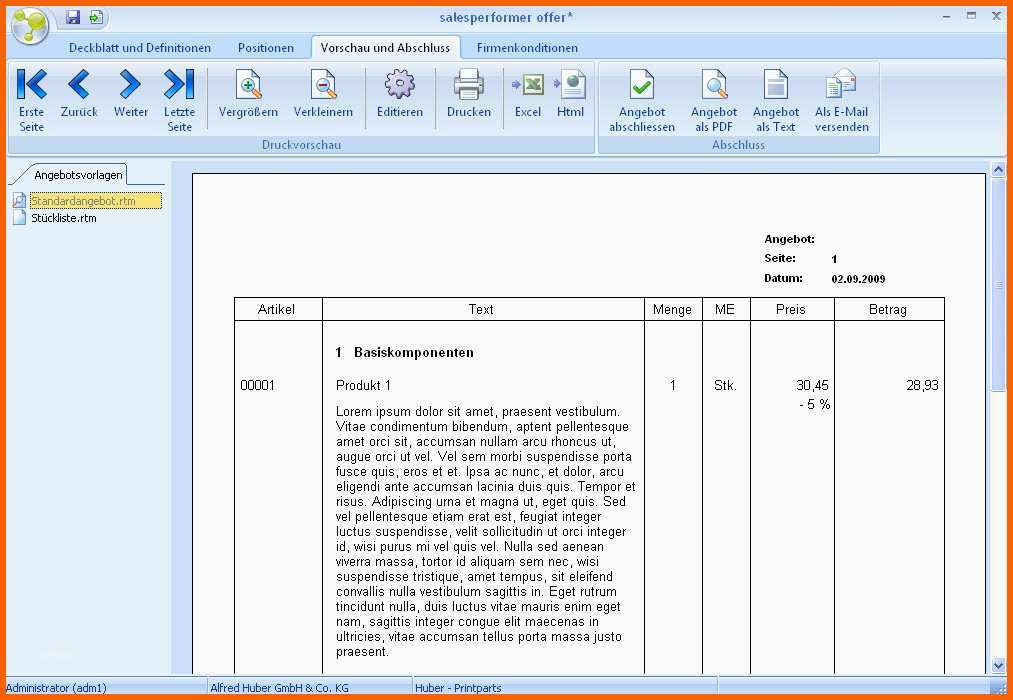Click the Produkt 1 title

coord(363,386)
